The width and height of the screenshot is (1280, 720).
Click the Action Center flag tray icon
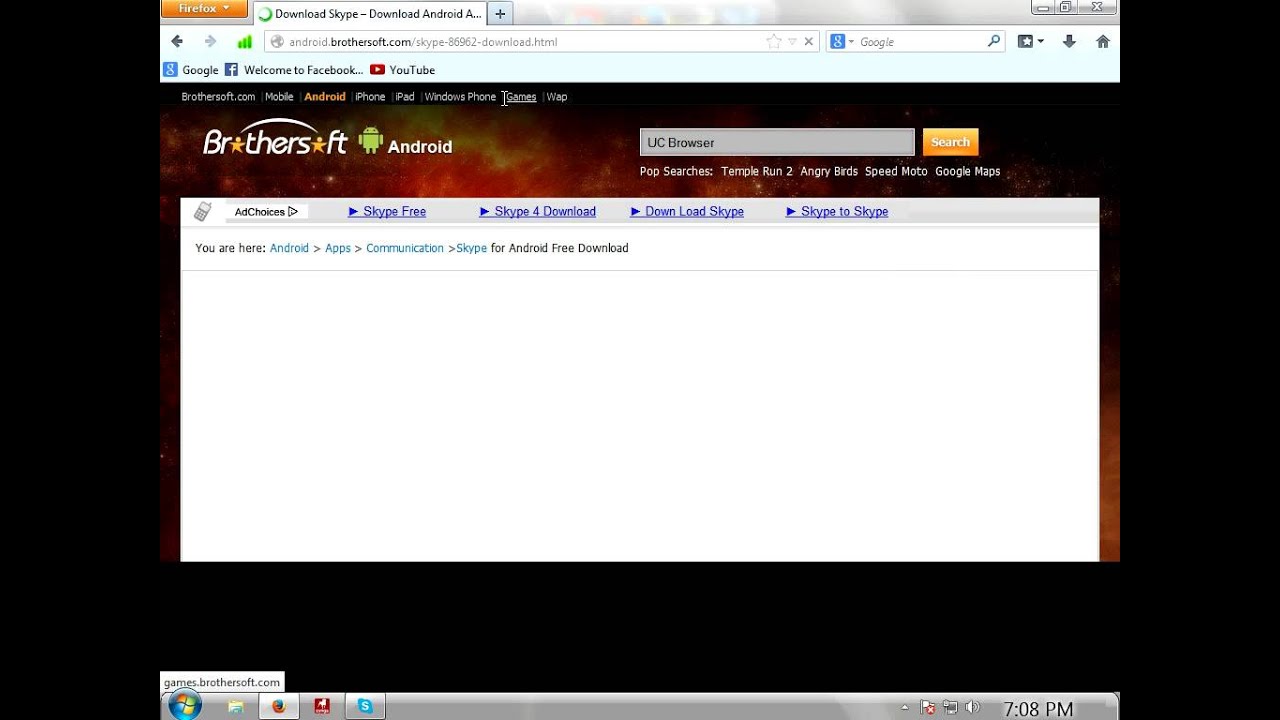click(x=928, y=708)
